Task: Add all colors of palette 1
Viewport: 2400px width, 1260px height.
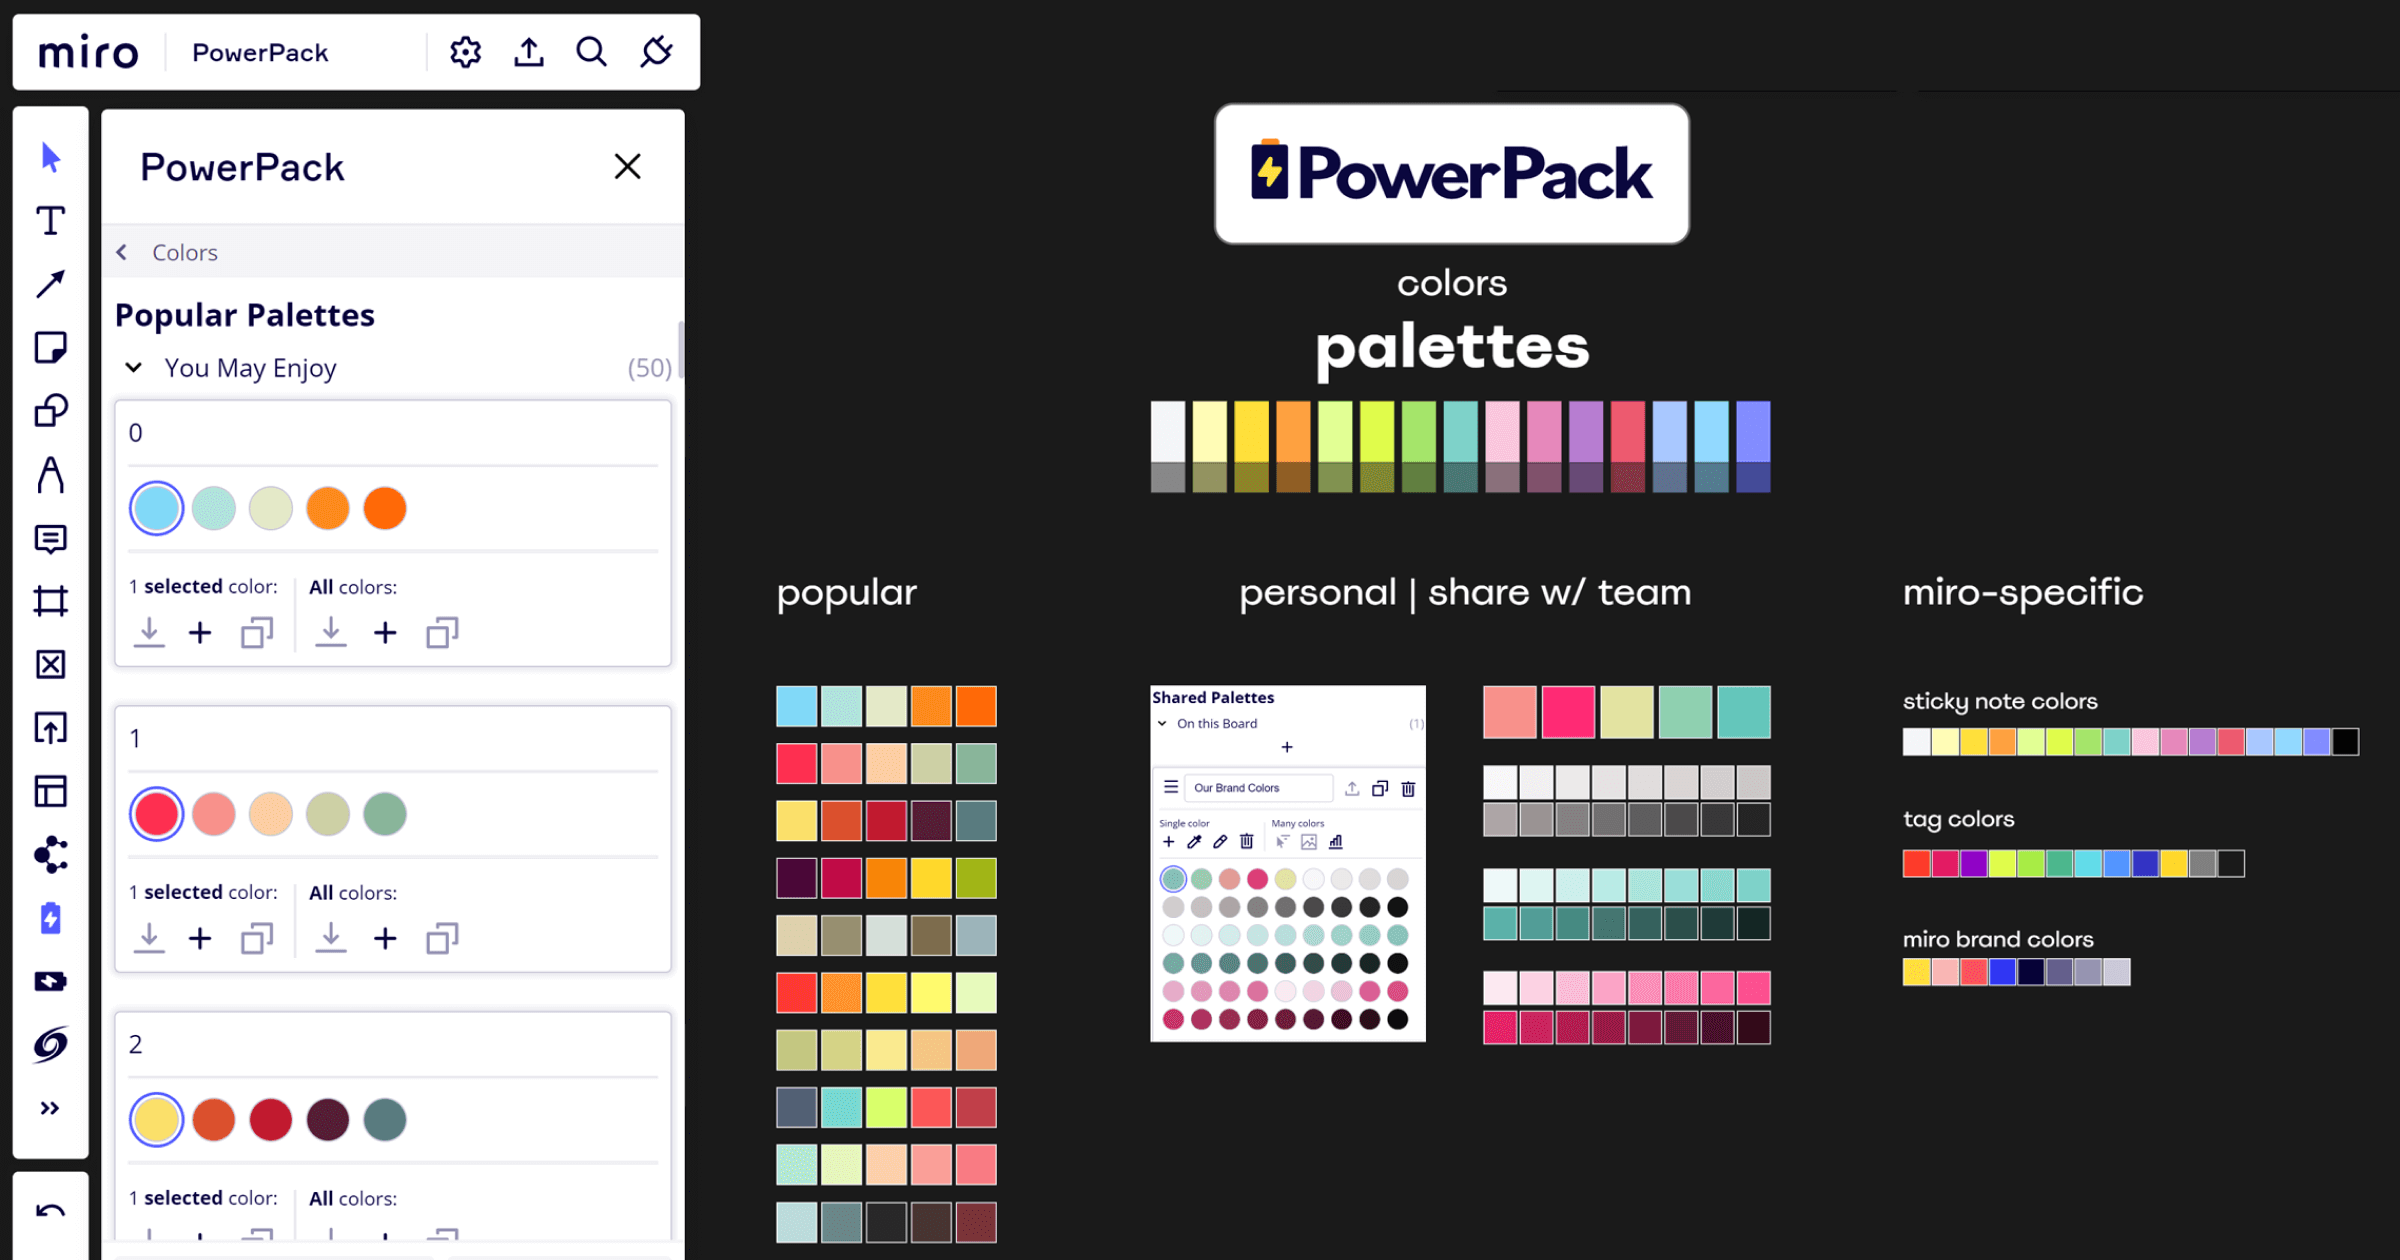Action: click(385, 938)
